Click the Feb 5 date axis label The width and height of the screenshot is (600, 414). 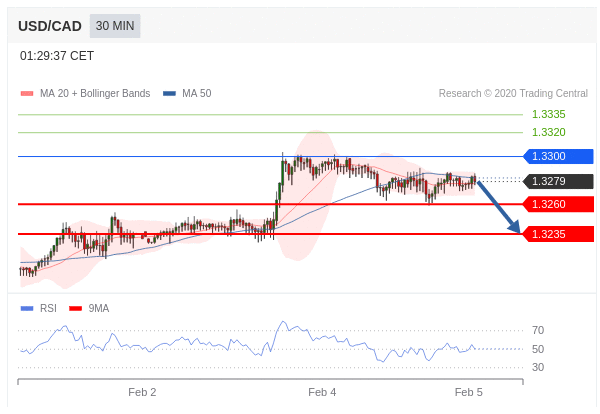click(x=469, y=392)
